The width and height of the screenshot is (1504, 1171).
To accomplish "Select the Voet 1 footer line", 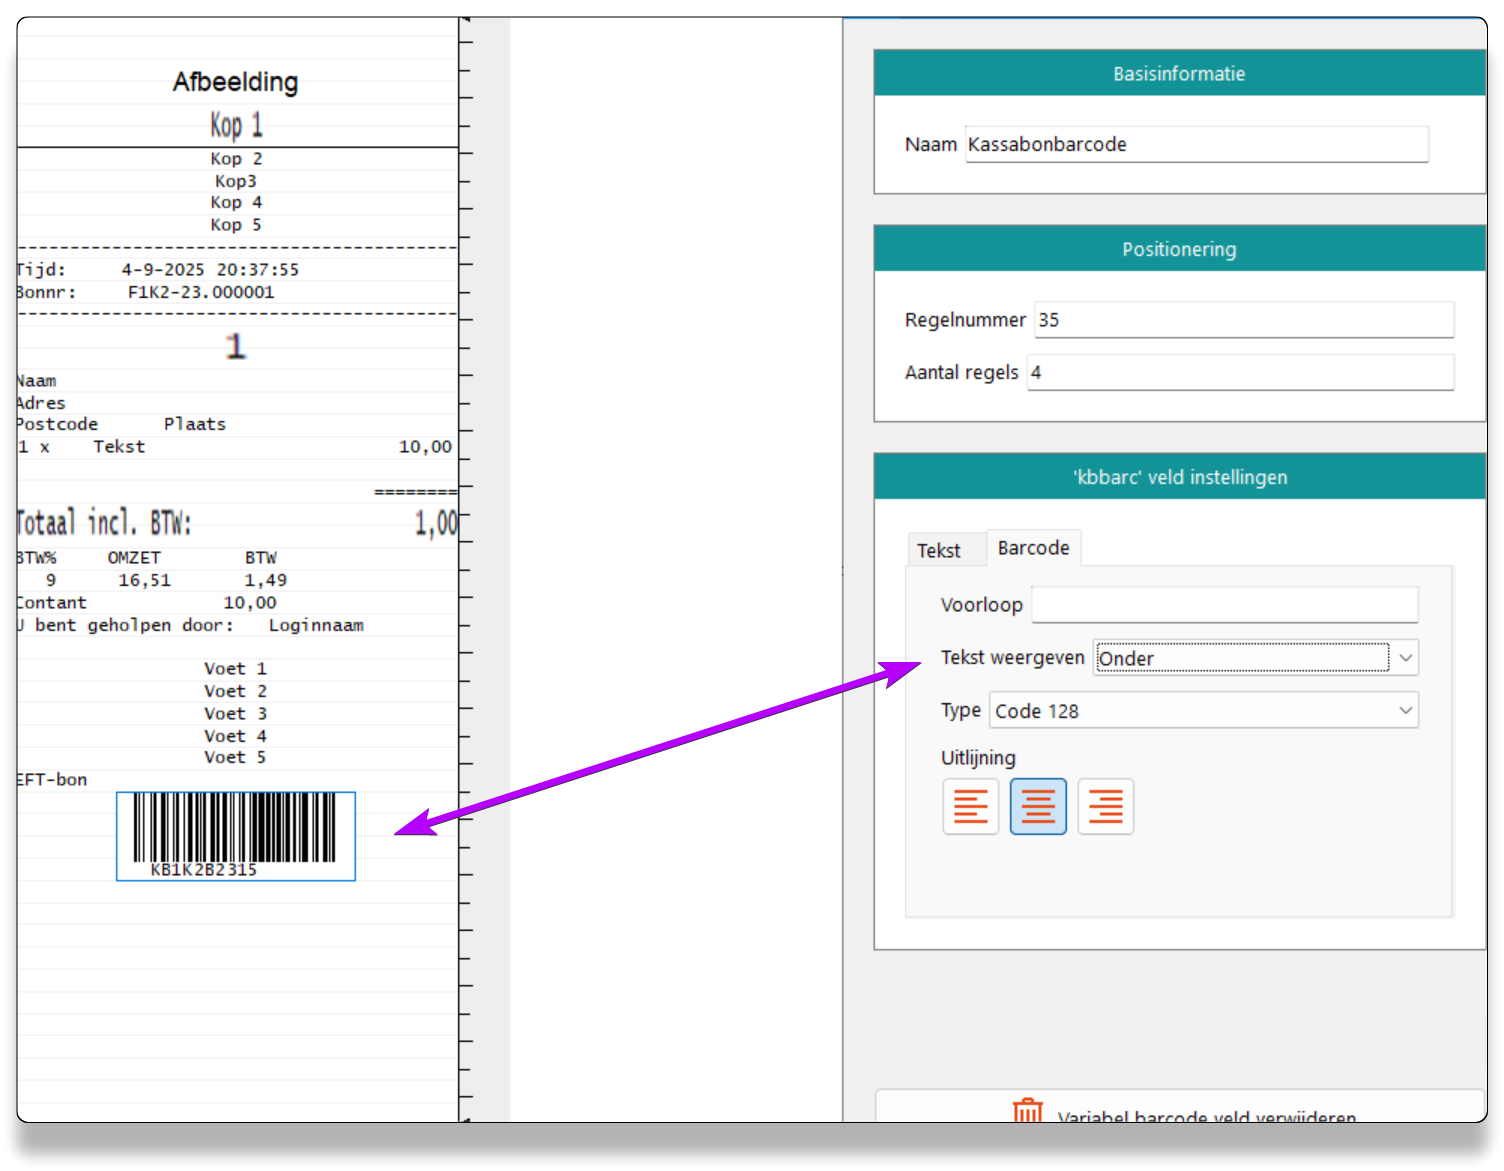I will point(235,669).
